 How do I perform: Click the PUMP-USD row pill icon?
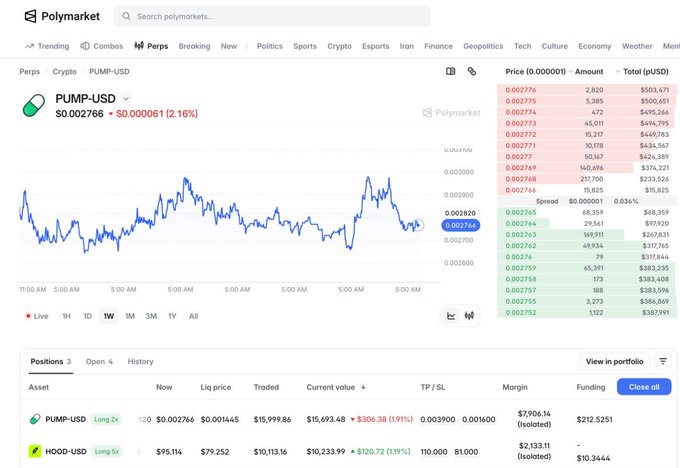35,419
